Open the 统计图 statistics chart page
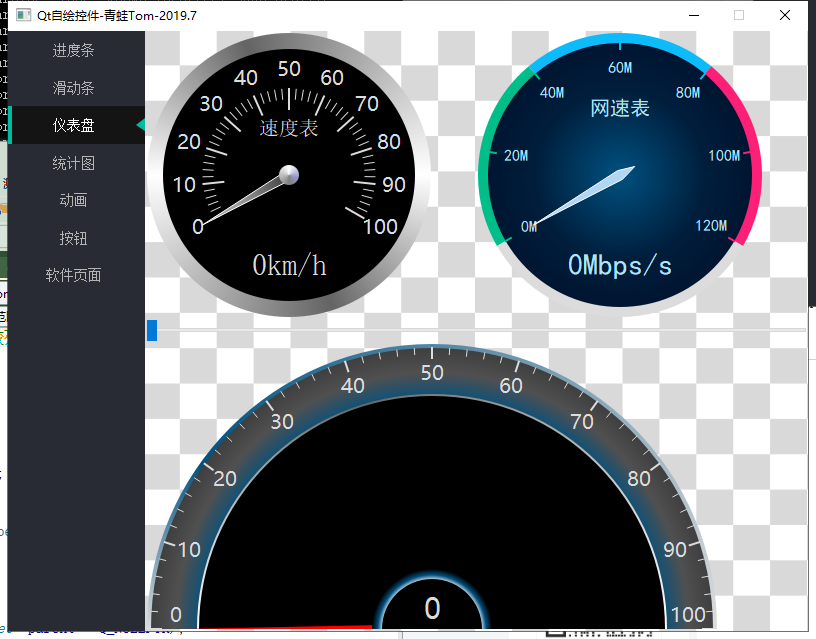The image size is (816, 639). point(73,163)
